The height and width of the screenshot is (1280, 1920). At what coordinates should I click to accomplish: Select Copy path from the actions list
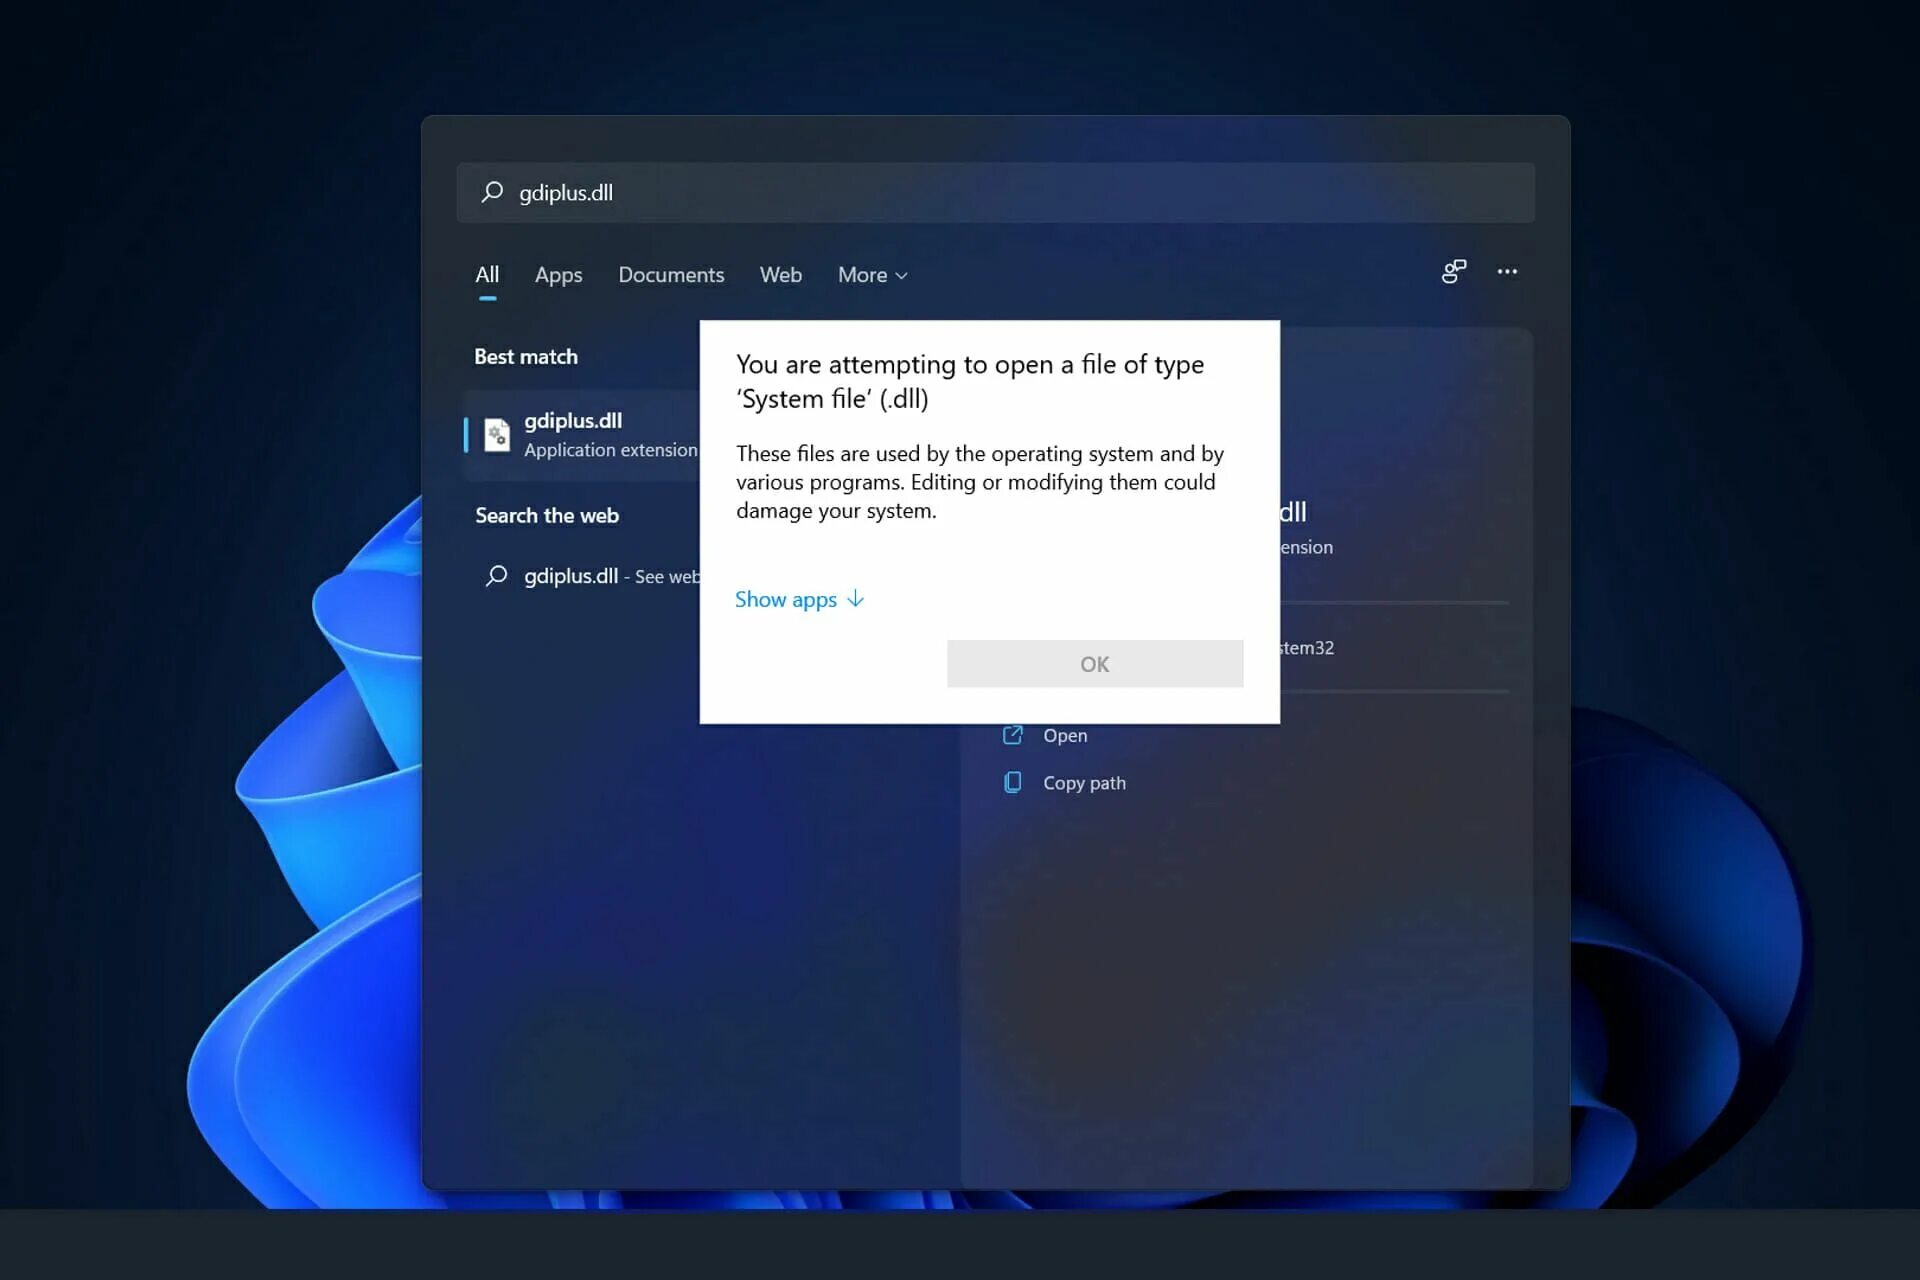(1084, 782)
